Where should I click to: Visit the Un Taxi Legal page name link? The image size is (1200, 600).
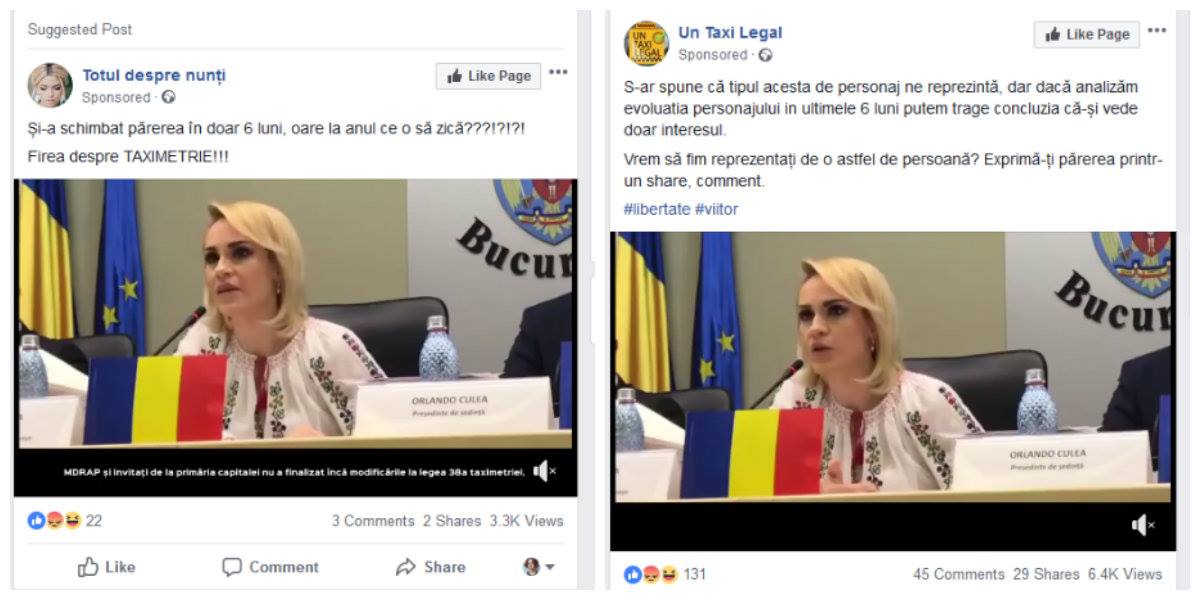pyautogui.click(x=730, y=33)
